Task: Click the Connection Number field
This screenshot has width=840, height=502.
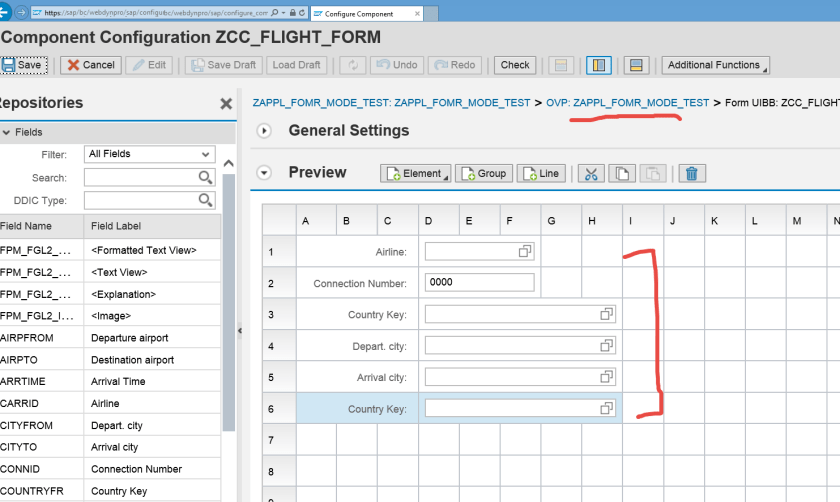Action: tap(479, 282)
